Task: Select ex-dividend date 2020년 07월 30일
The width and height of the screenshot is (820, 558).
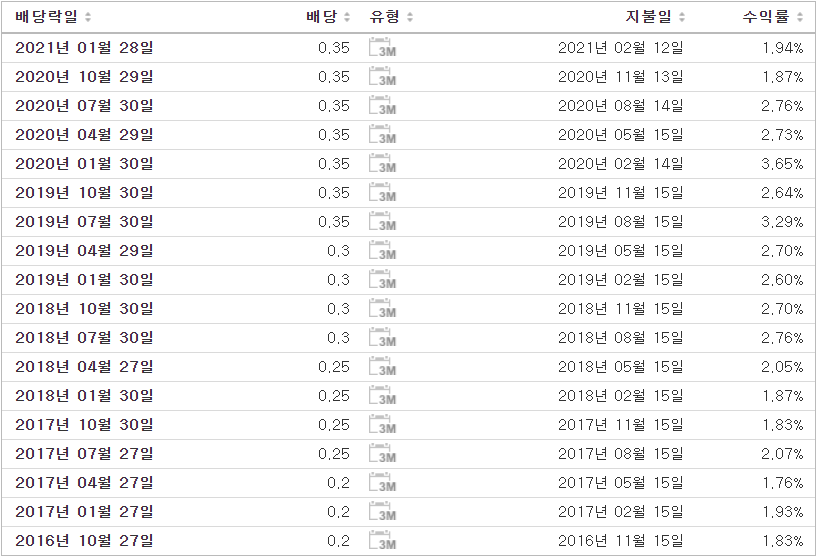Action: point(84,106)
